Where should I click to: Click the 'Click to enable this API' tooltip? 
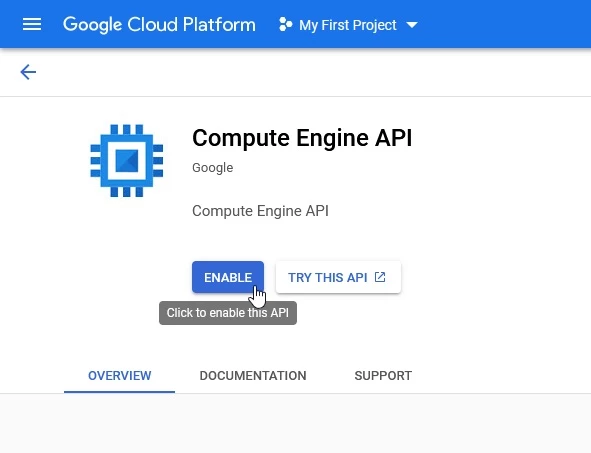[228, 313]
